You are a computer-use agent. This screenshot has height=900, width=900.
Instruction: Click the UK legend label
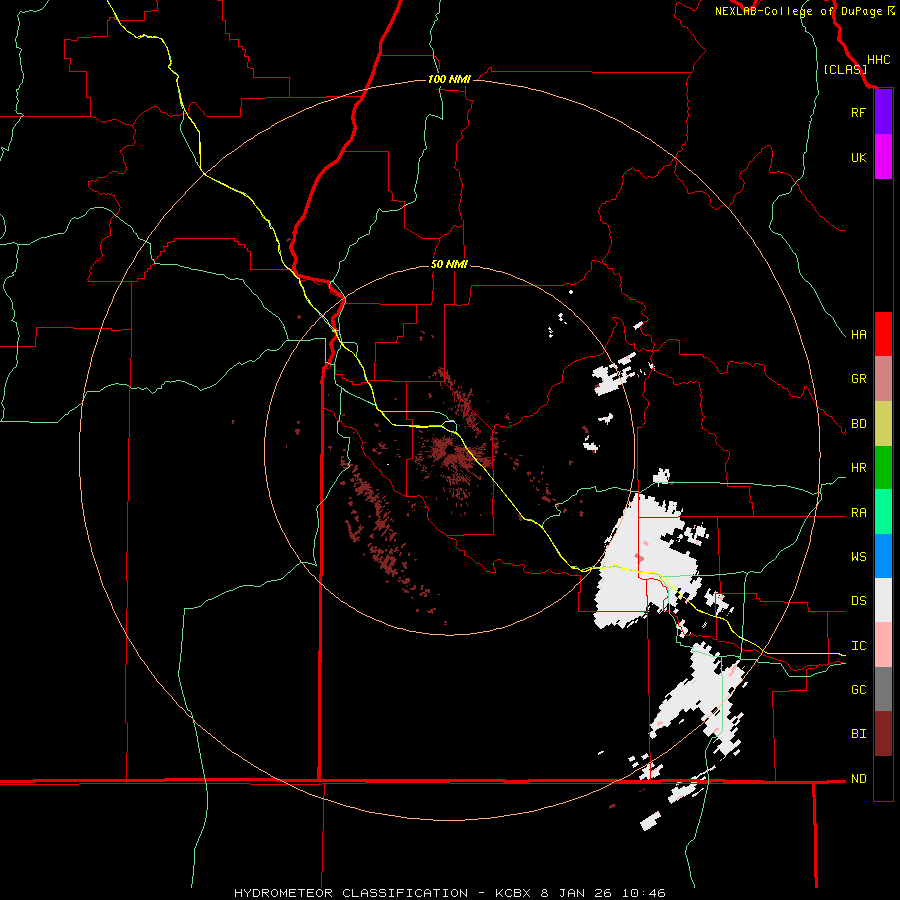point(858,158)
